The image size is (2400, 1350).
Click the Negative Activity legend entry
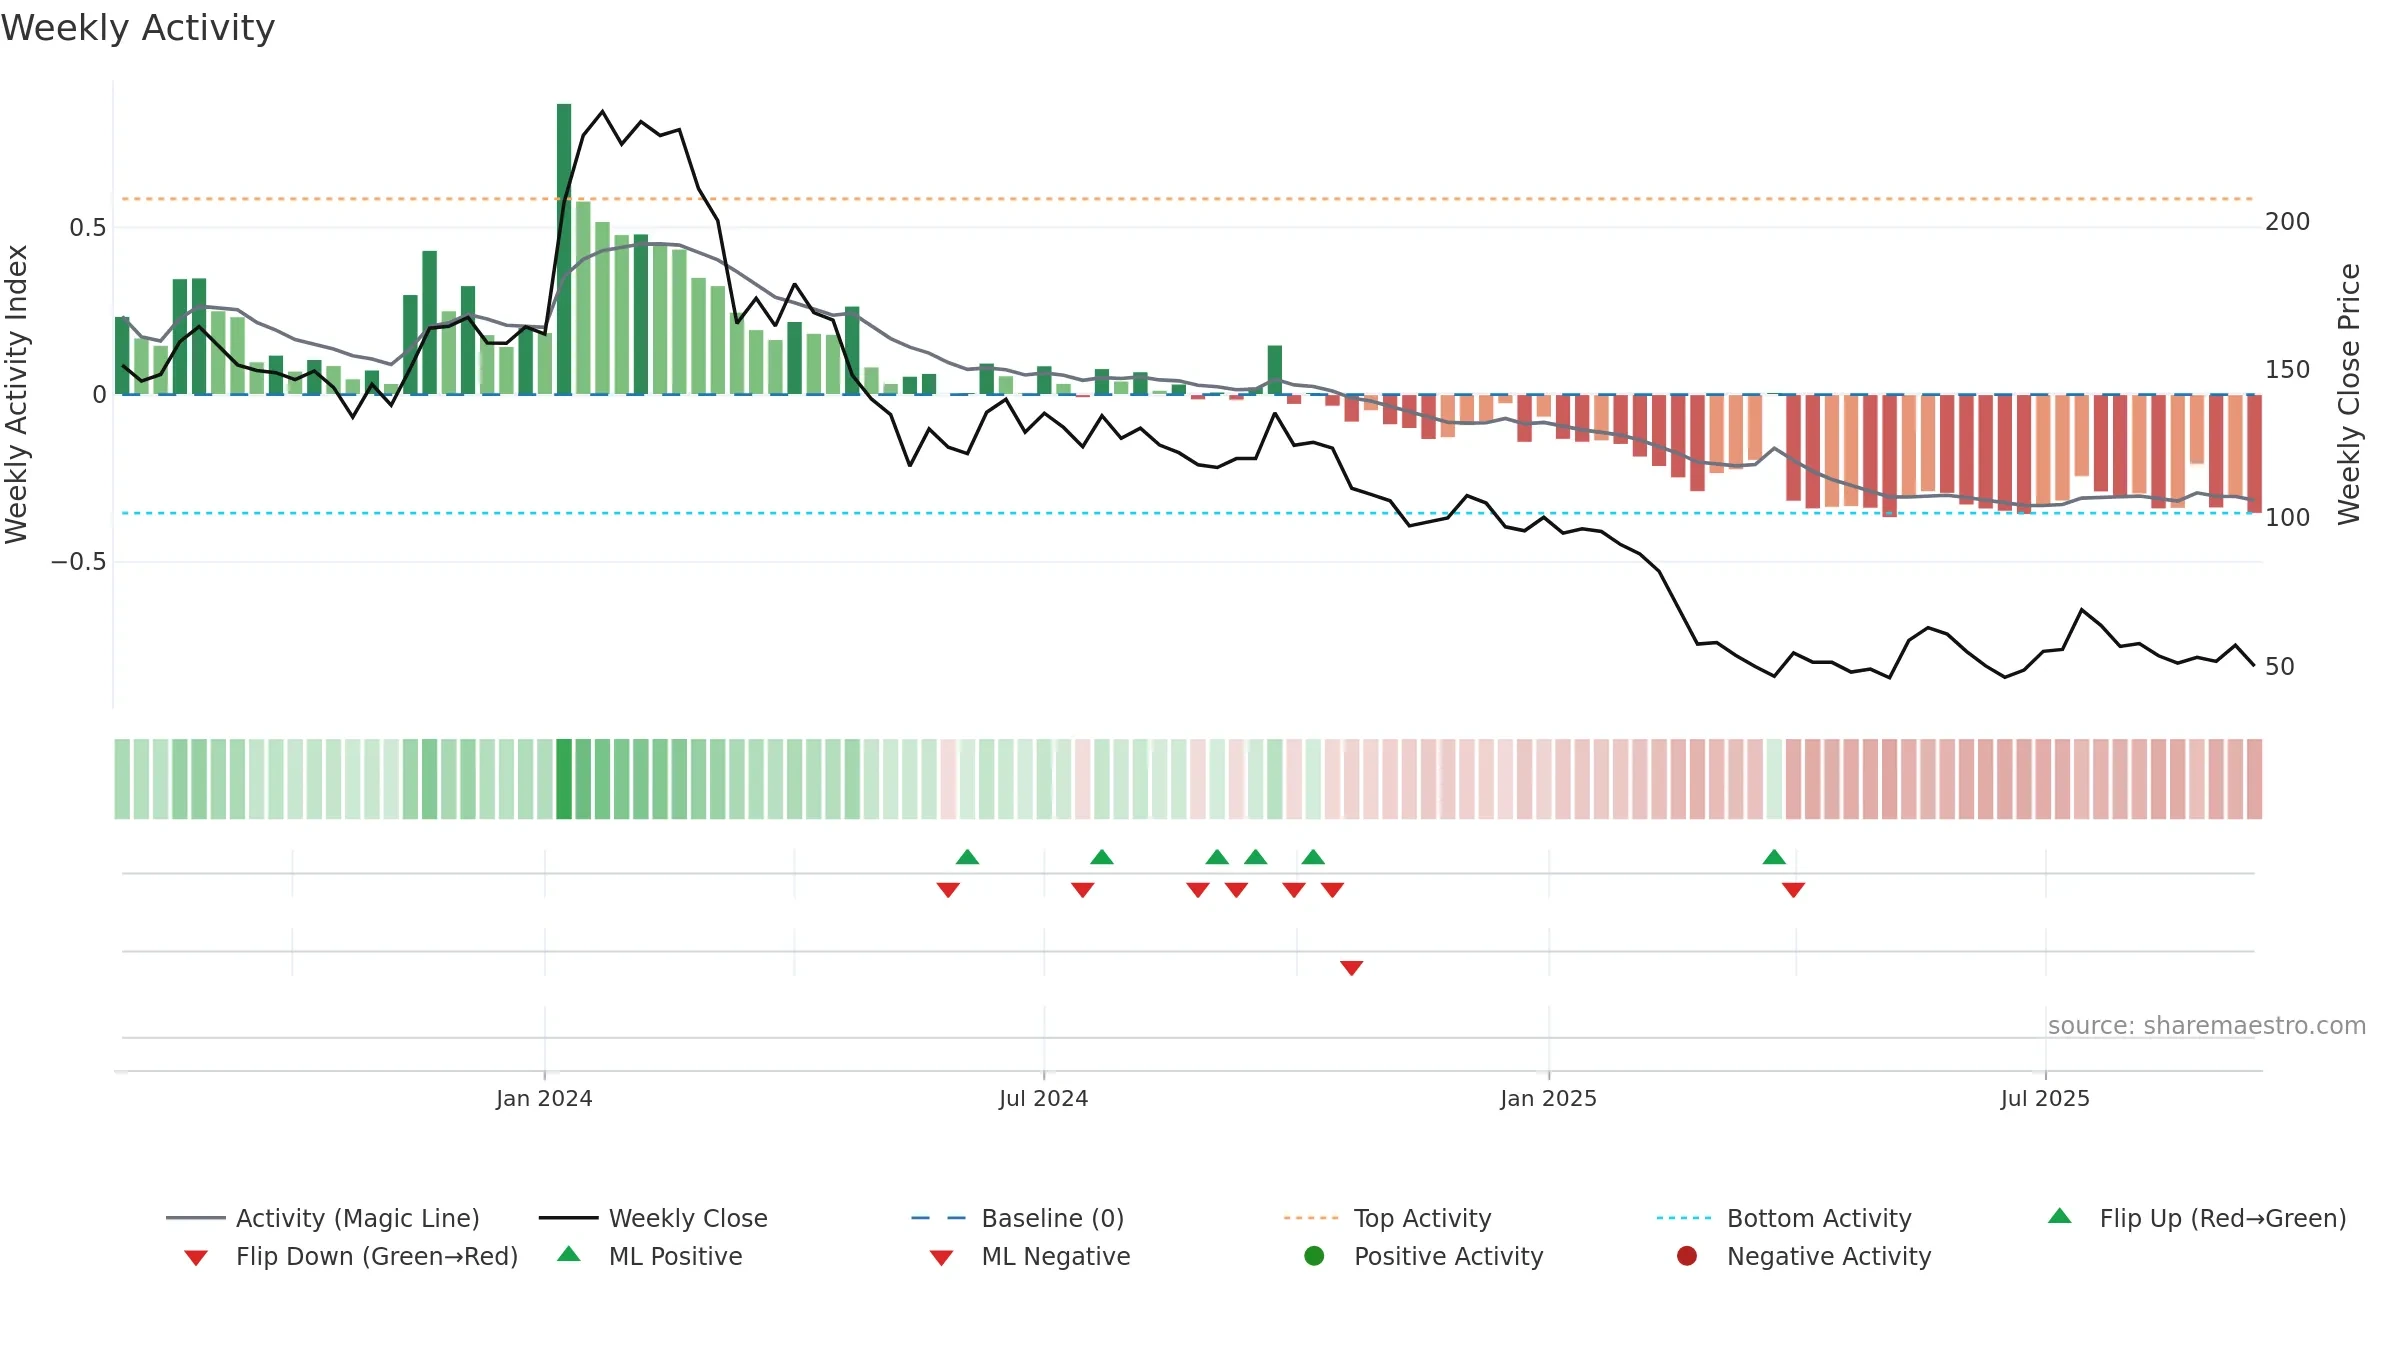tap(1804, 1256)
